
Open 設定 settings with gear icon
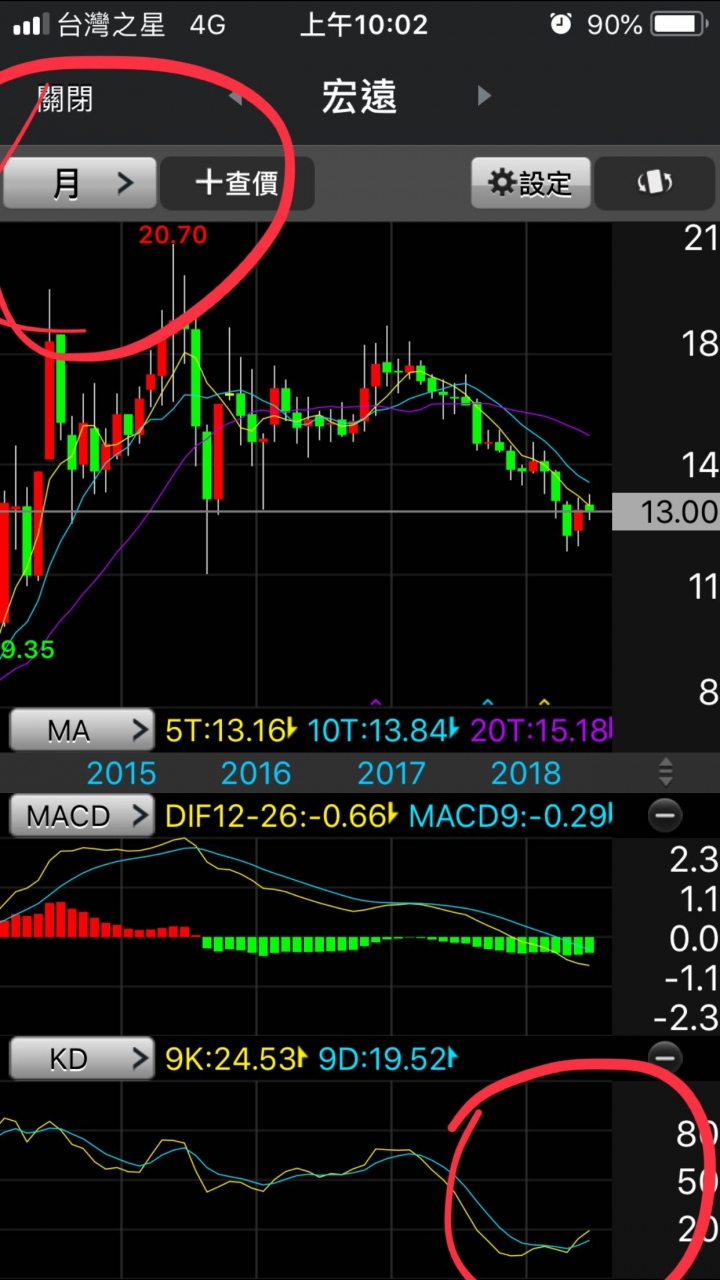[530, 183]
